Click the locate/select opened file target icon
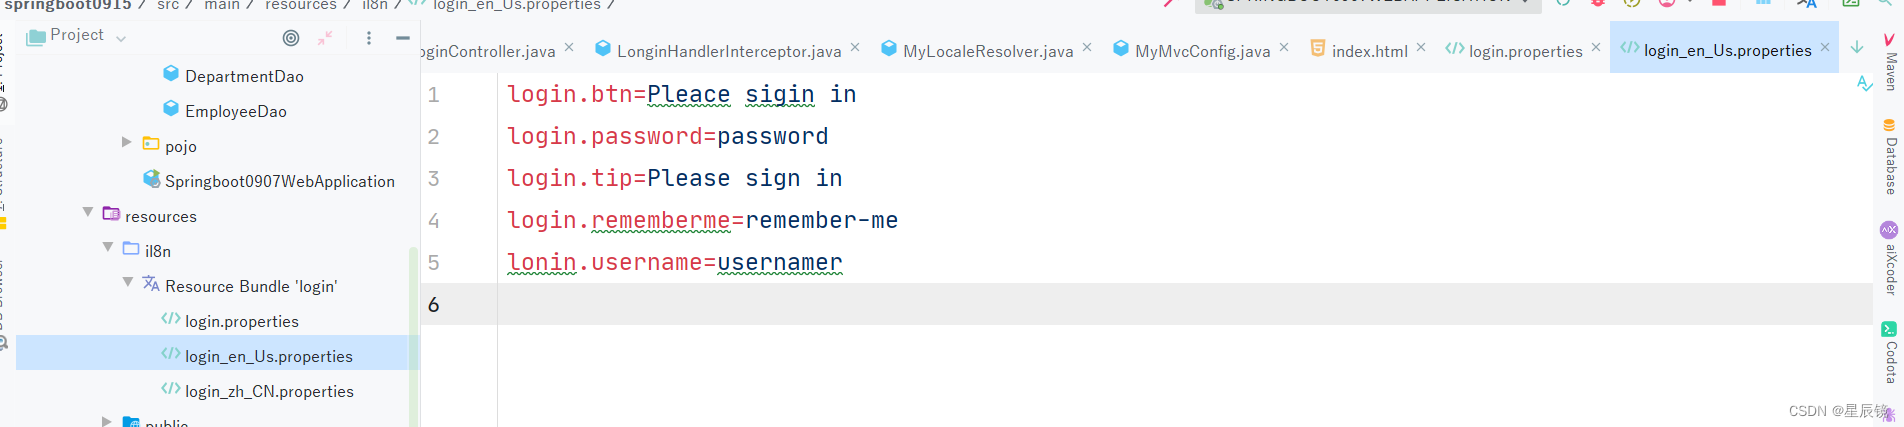The height and width of the screenshot is (427, 1904). [291, 38]
